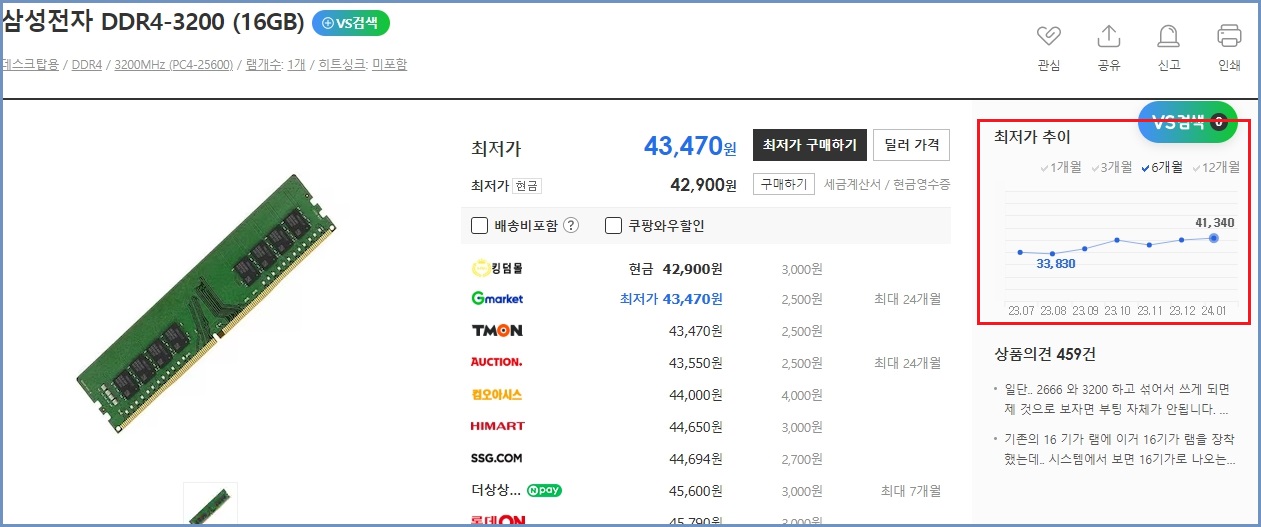Click the 최대 7개월 installment text
Viewport: 1261px width, 527px height.
coord(910,491)
